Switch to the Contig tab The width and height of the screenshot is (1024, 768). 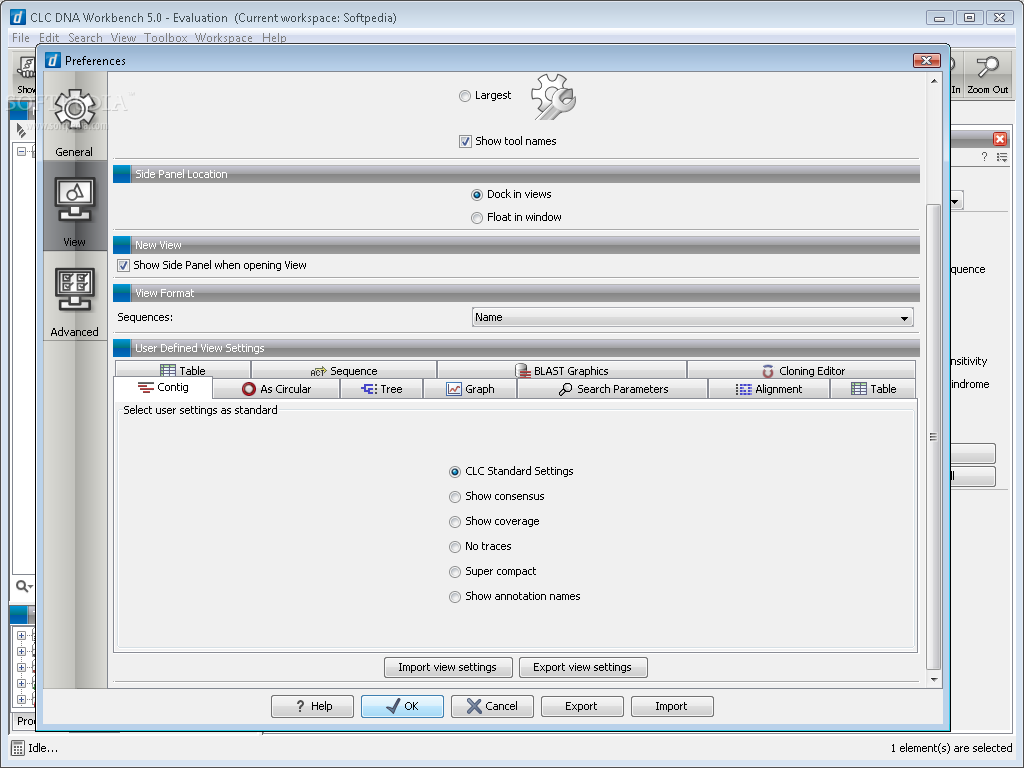(163, 387)
